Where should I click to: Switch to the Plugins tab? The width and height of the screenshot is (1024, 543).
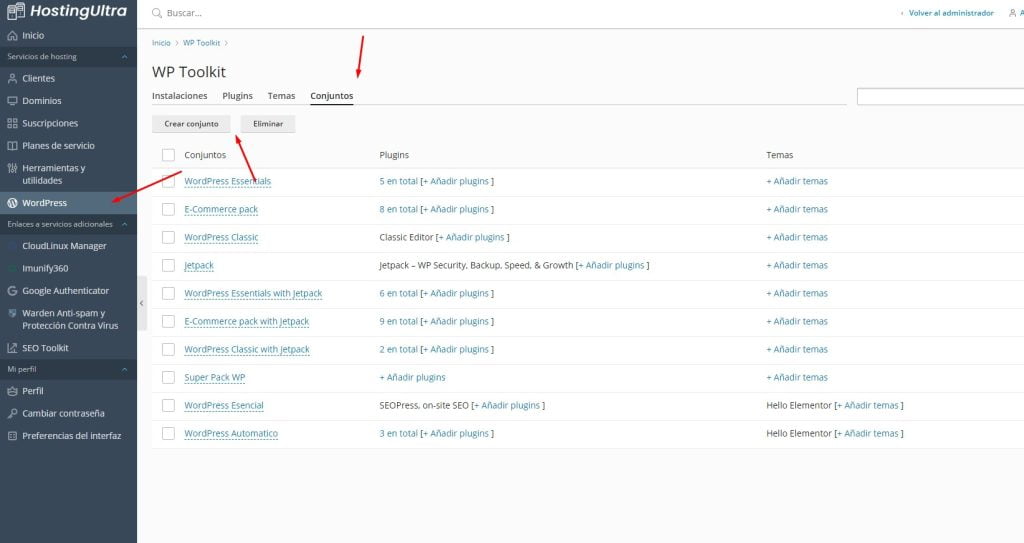point(237,96)
